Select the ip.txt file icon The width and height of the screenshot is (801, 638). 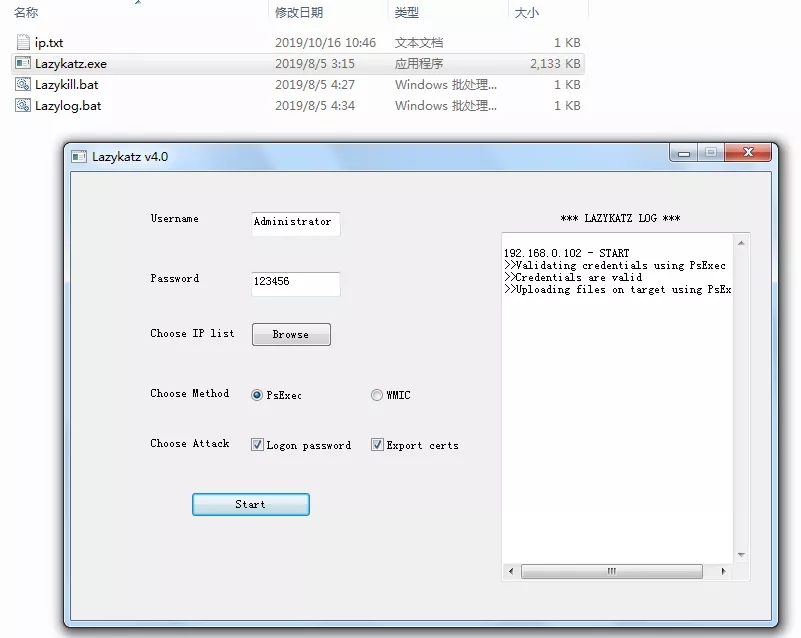(24, 43)
